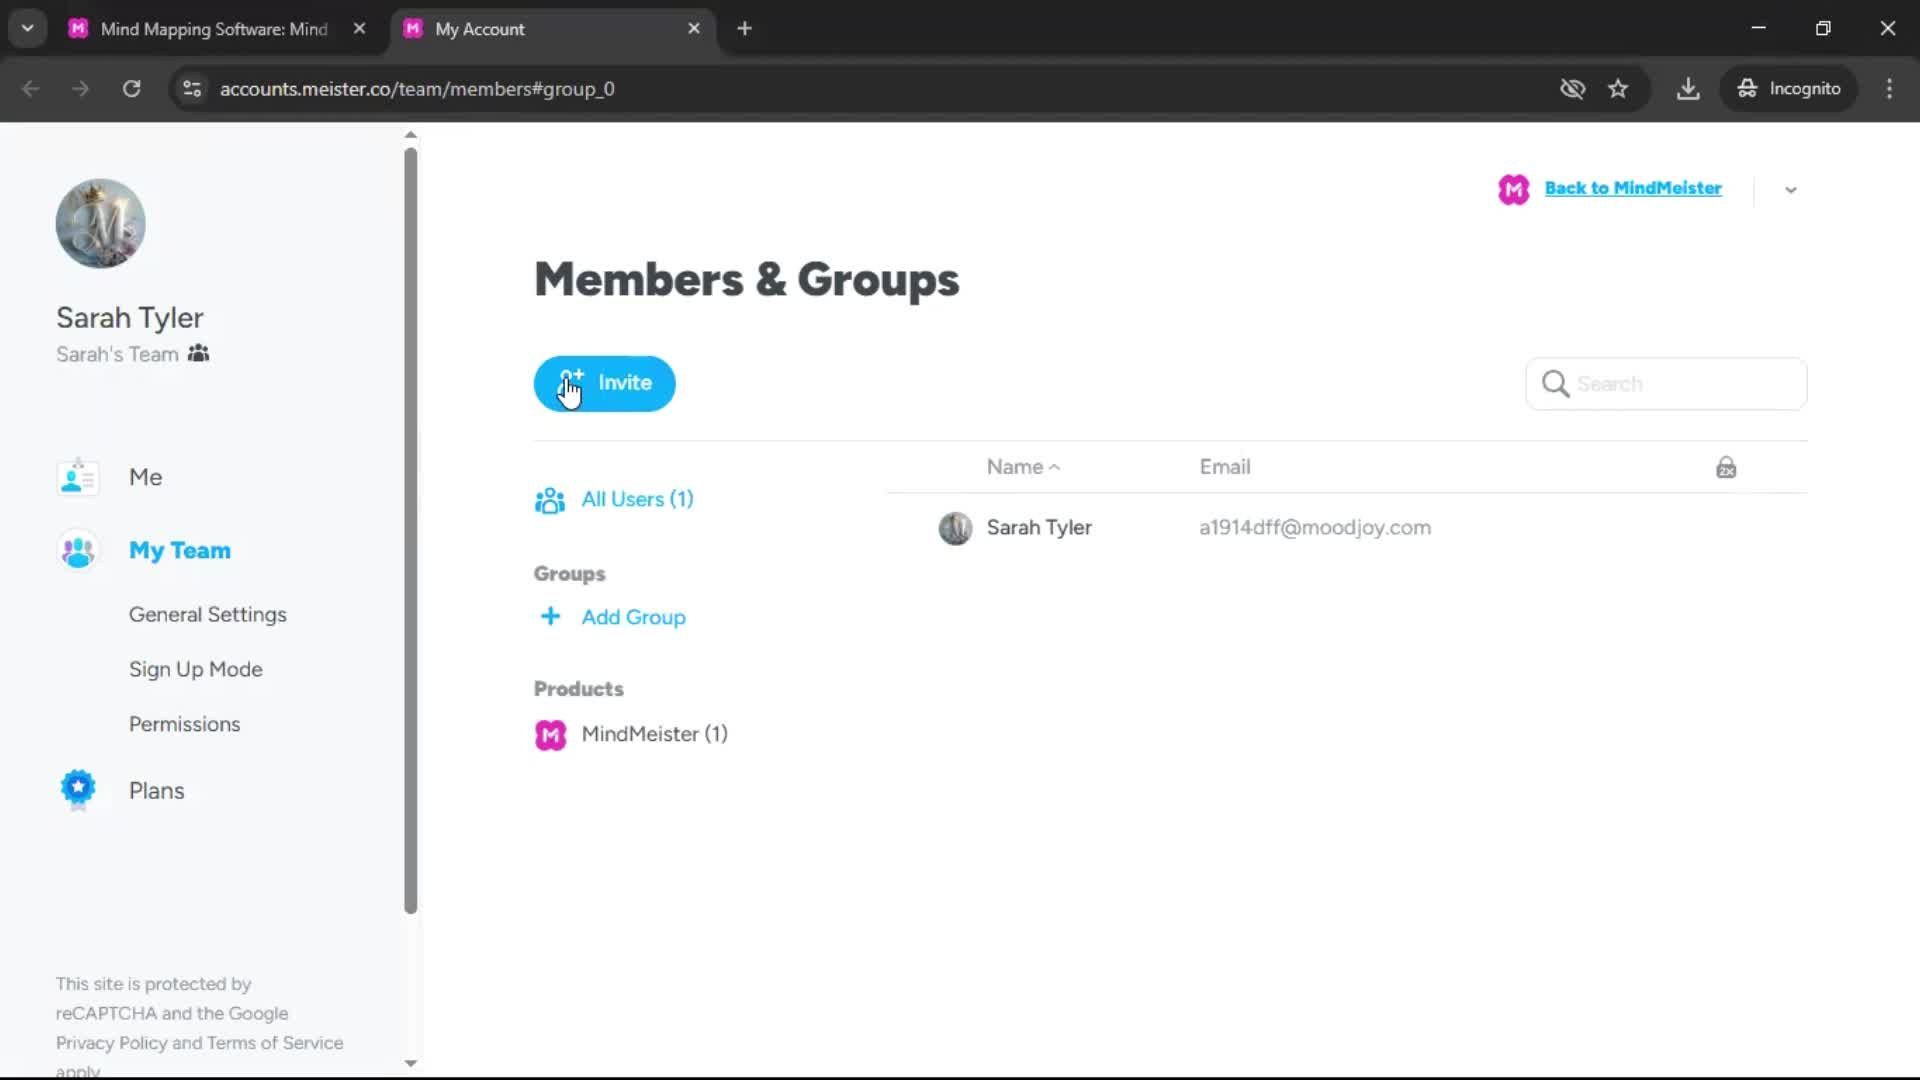
Task: Go to Sign Up Mode
Action: [196, 670]
